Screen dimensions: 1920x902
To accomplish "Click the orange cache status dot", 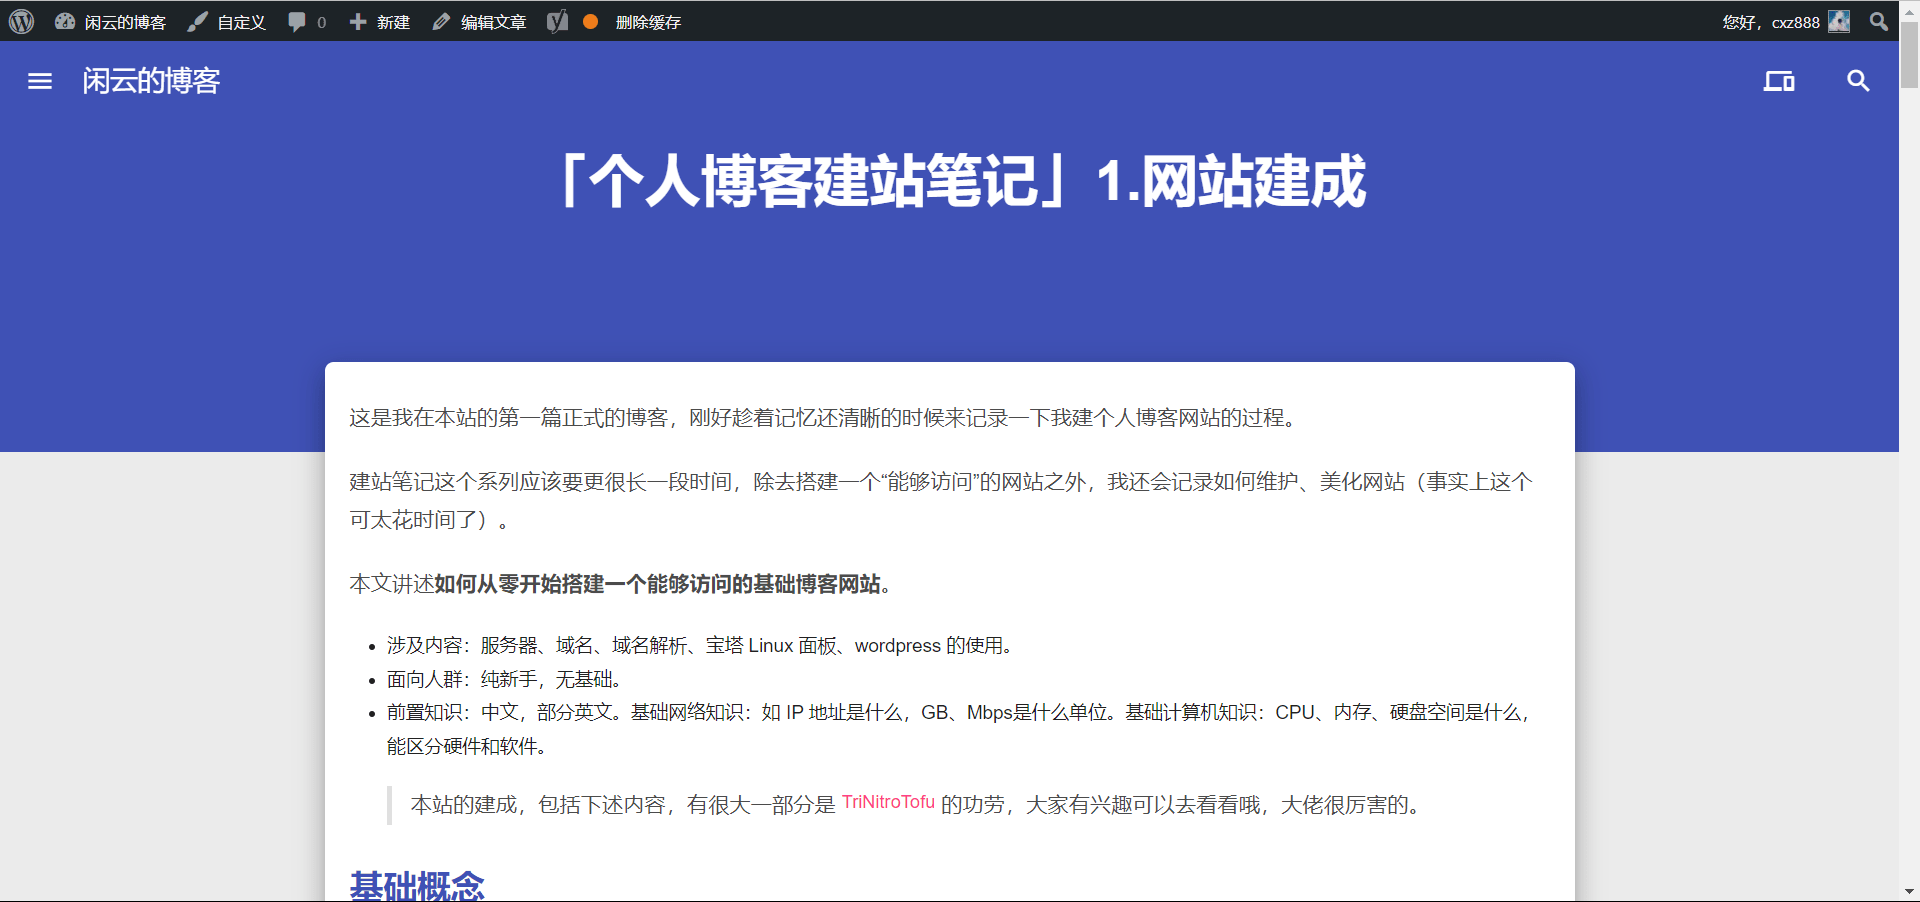I will [589, 21].
